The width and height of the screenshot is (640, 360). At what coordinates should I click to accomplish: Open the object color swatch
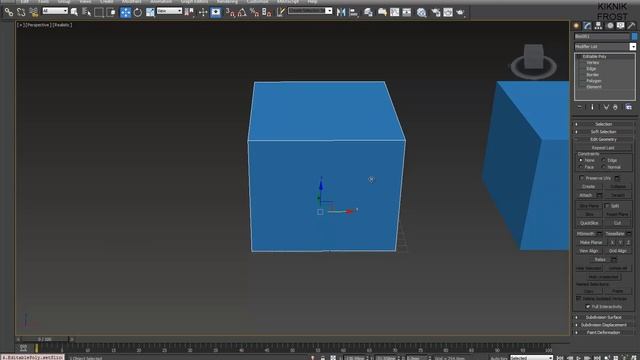coord(634,36)
